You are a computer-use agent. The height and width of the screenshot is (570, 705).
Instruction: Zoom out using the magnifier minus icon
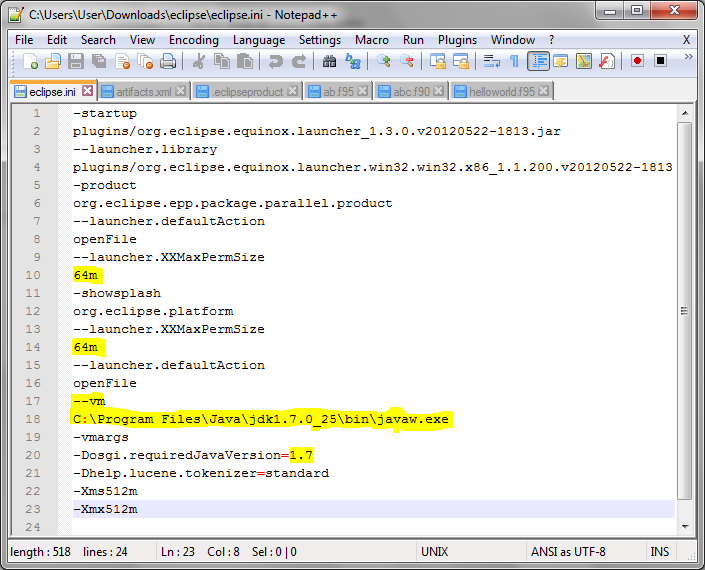[407, 61]
